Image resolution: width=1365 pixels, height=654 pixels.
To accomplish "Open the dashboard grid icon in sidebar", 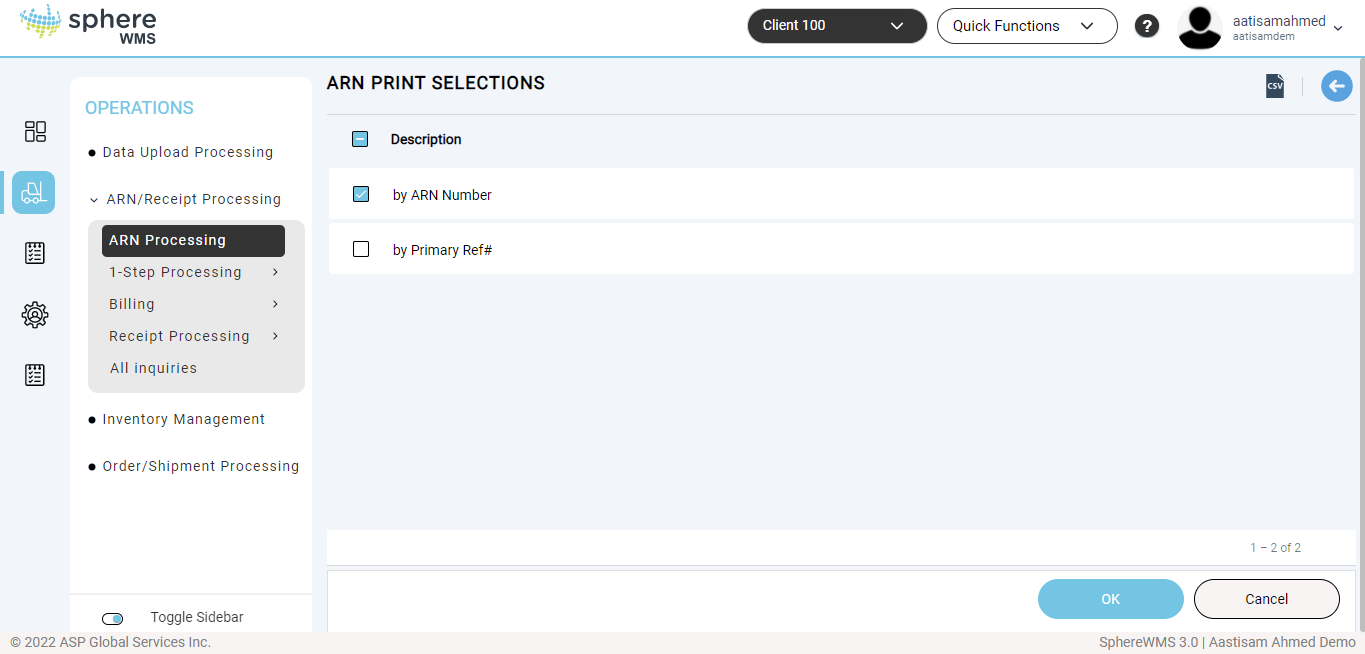I will pos(35,132).
